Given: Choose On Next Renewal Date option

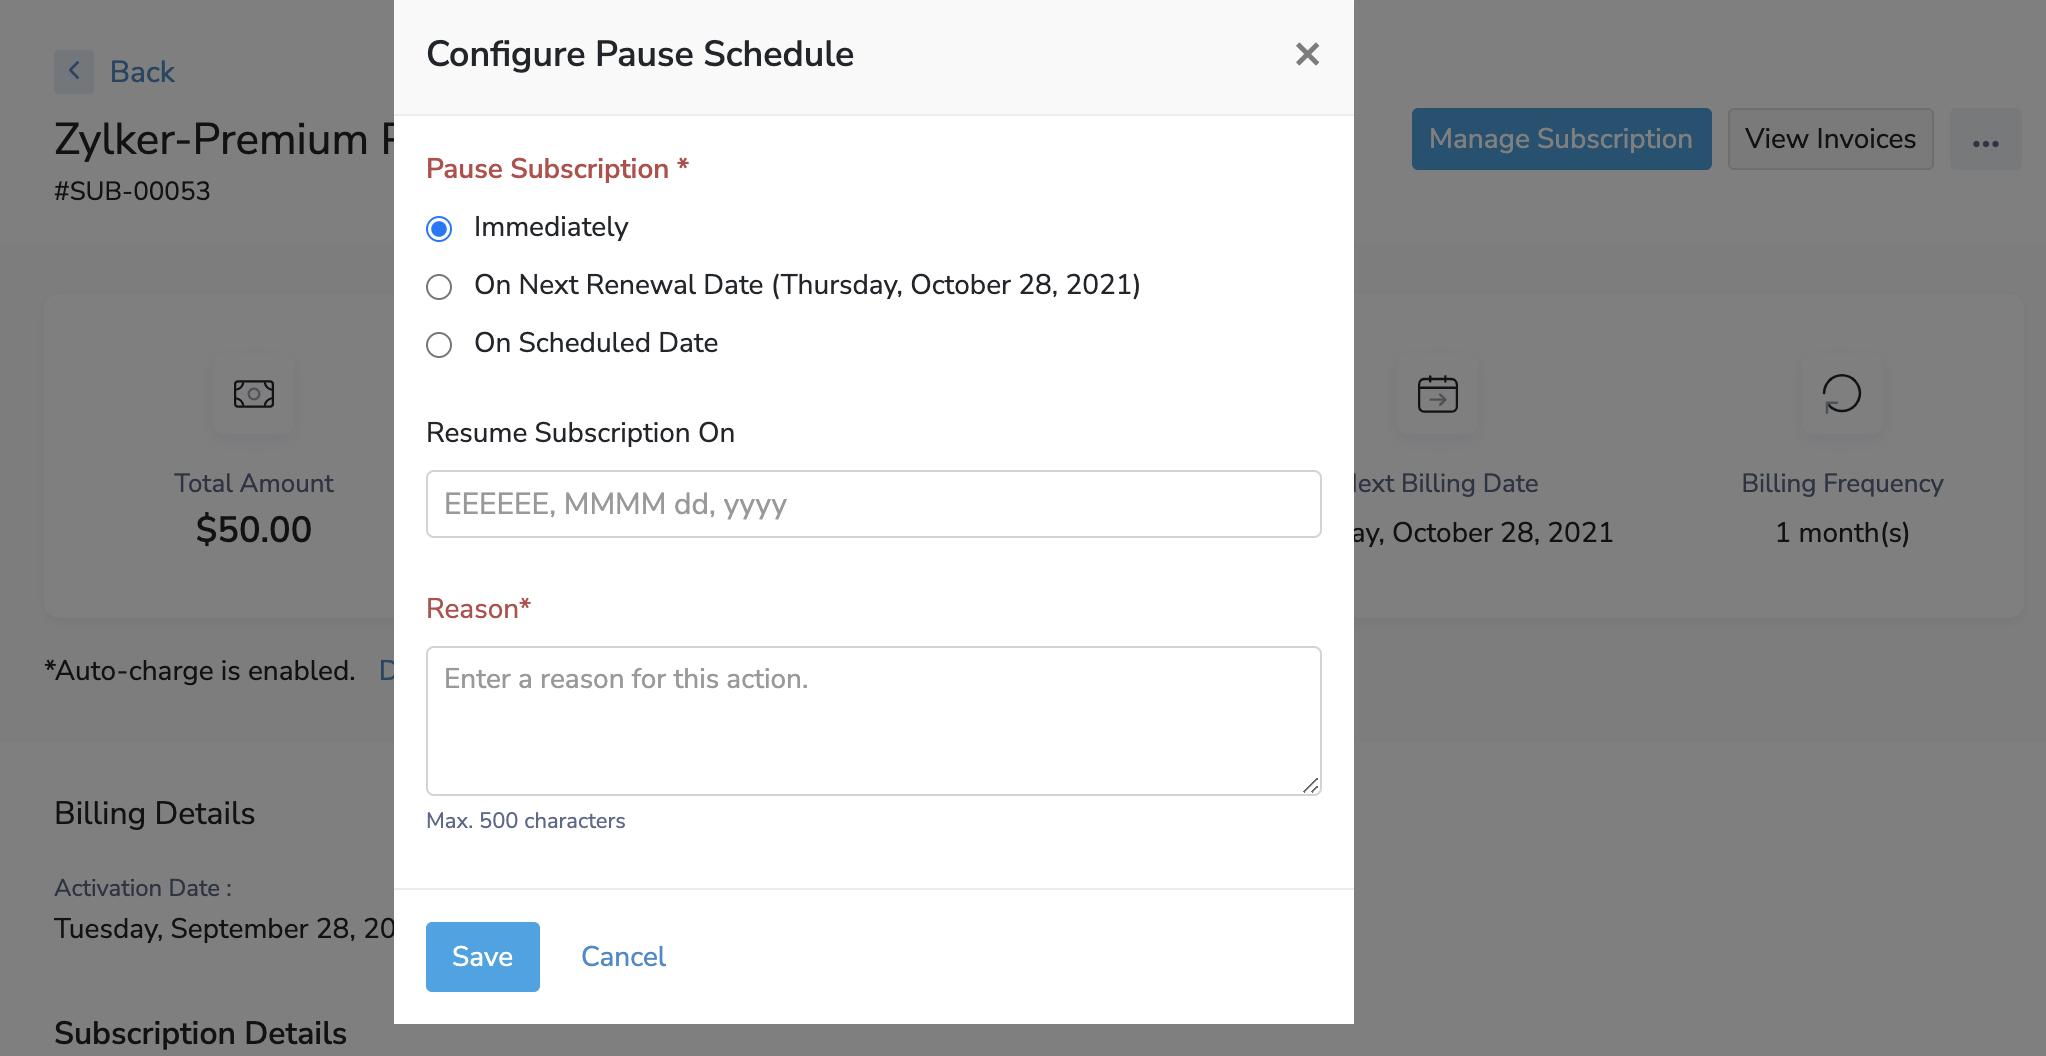Looking at the screenshot, I should pos(439,287).
